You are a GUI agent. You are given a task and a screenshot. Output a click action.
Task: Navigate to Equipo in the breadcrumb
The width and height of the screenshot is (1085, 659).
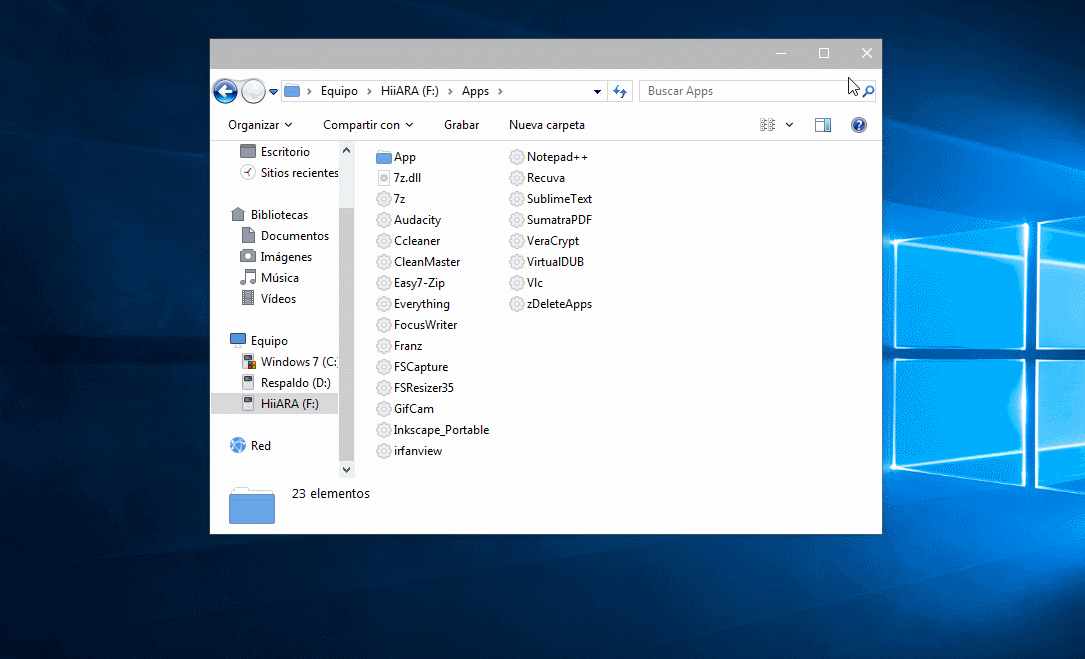tap(339, 91)
